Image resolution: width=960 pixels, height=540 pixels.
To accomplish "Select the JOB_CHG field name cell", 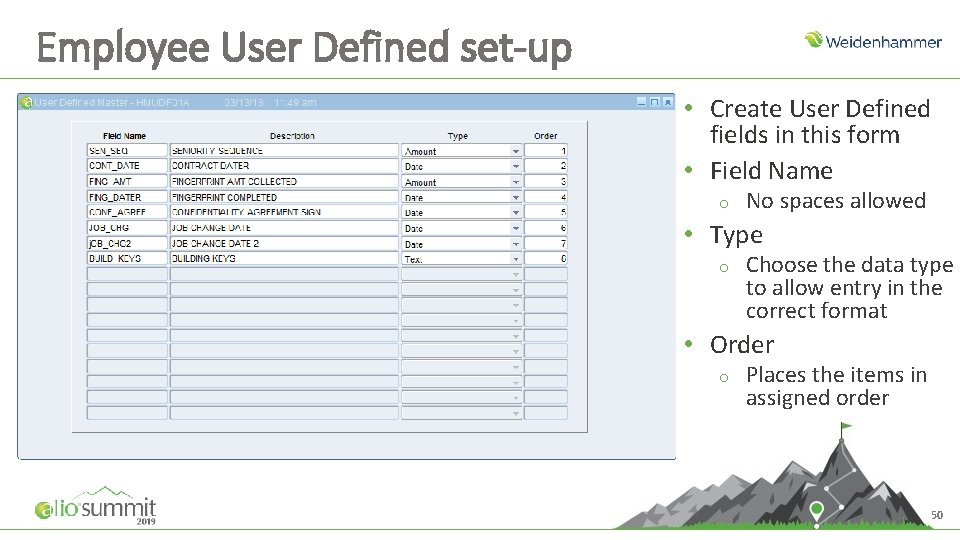I will point(127,228).
